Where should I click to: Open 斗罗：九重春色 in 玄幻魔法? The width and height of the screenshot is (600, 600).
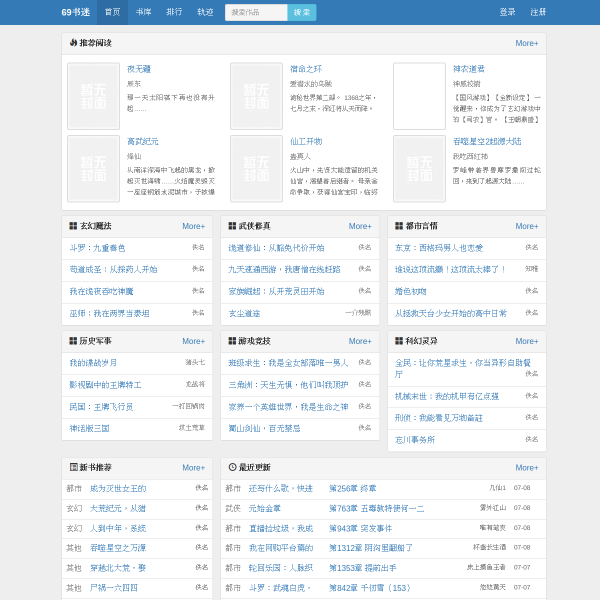(x=97, y=248)
